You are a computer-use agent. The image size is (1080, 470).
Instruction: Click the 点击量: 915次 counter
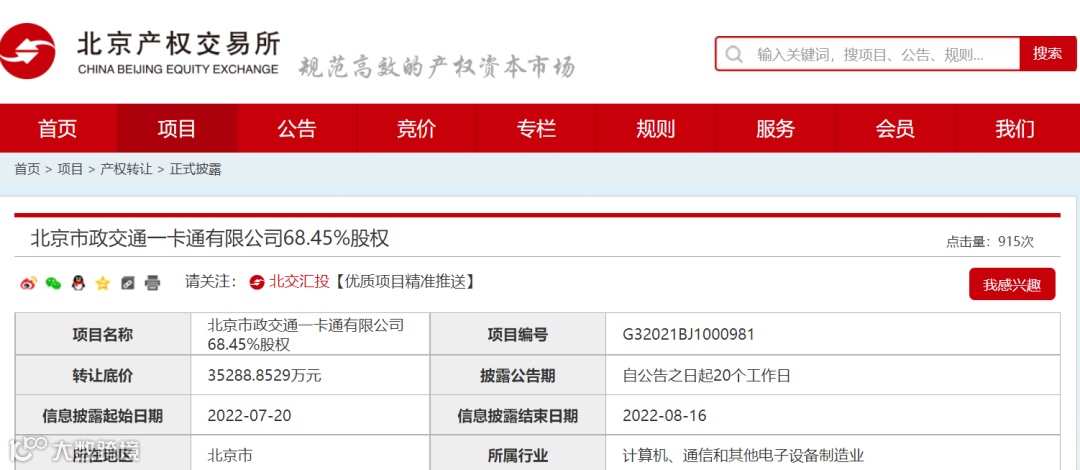[990, 242]
